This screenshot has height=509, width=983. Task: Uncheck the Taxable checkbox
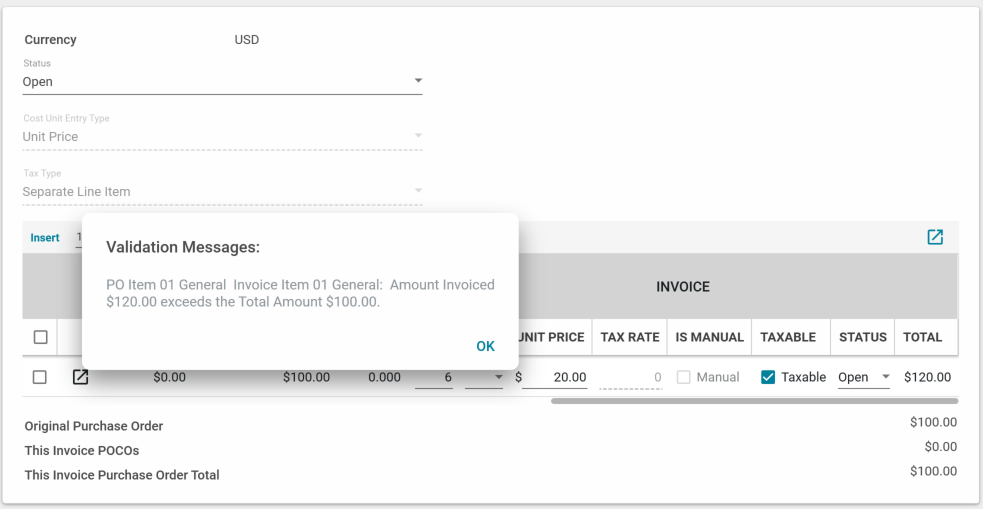(768, 377)
